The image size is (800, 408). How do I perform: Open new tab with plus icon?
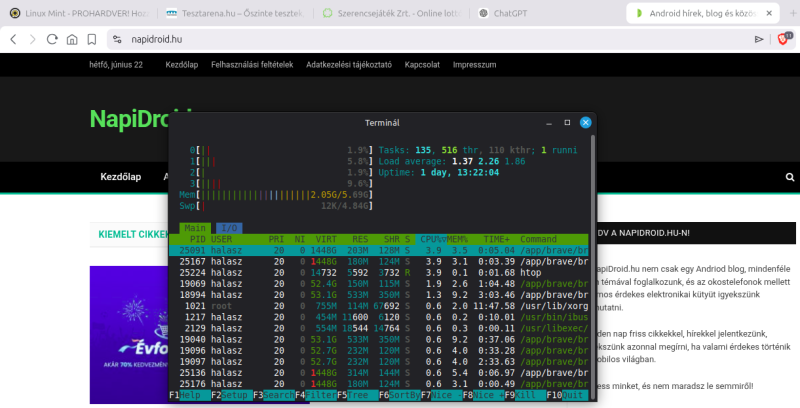792,13
